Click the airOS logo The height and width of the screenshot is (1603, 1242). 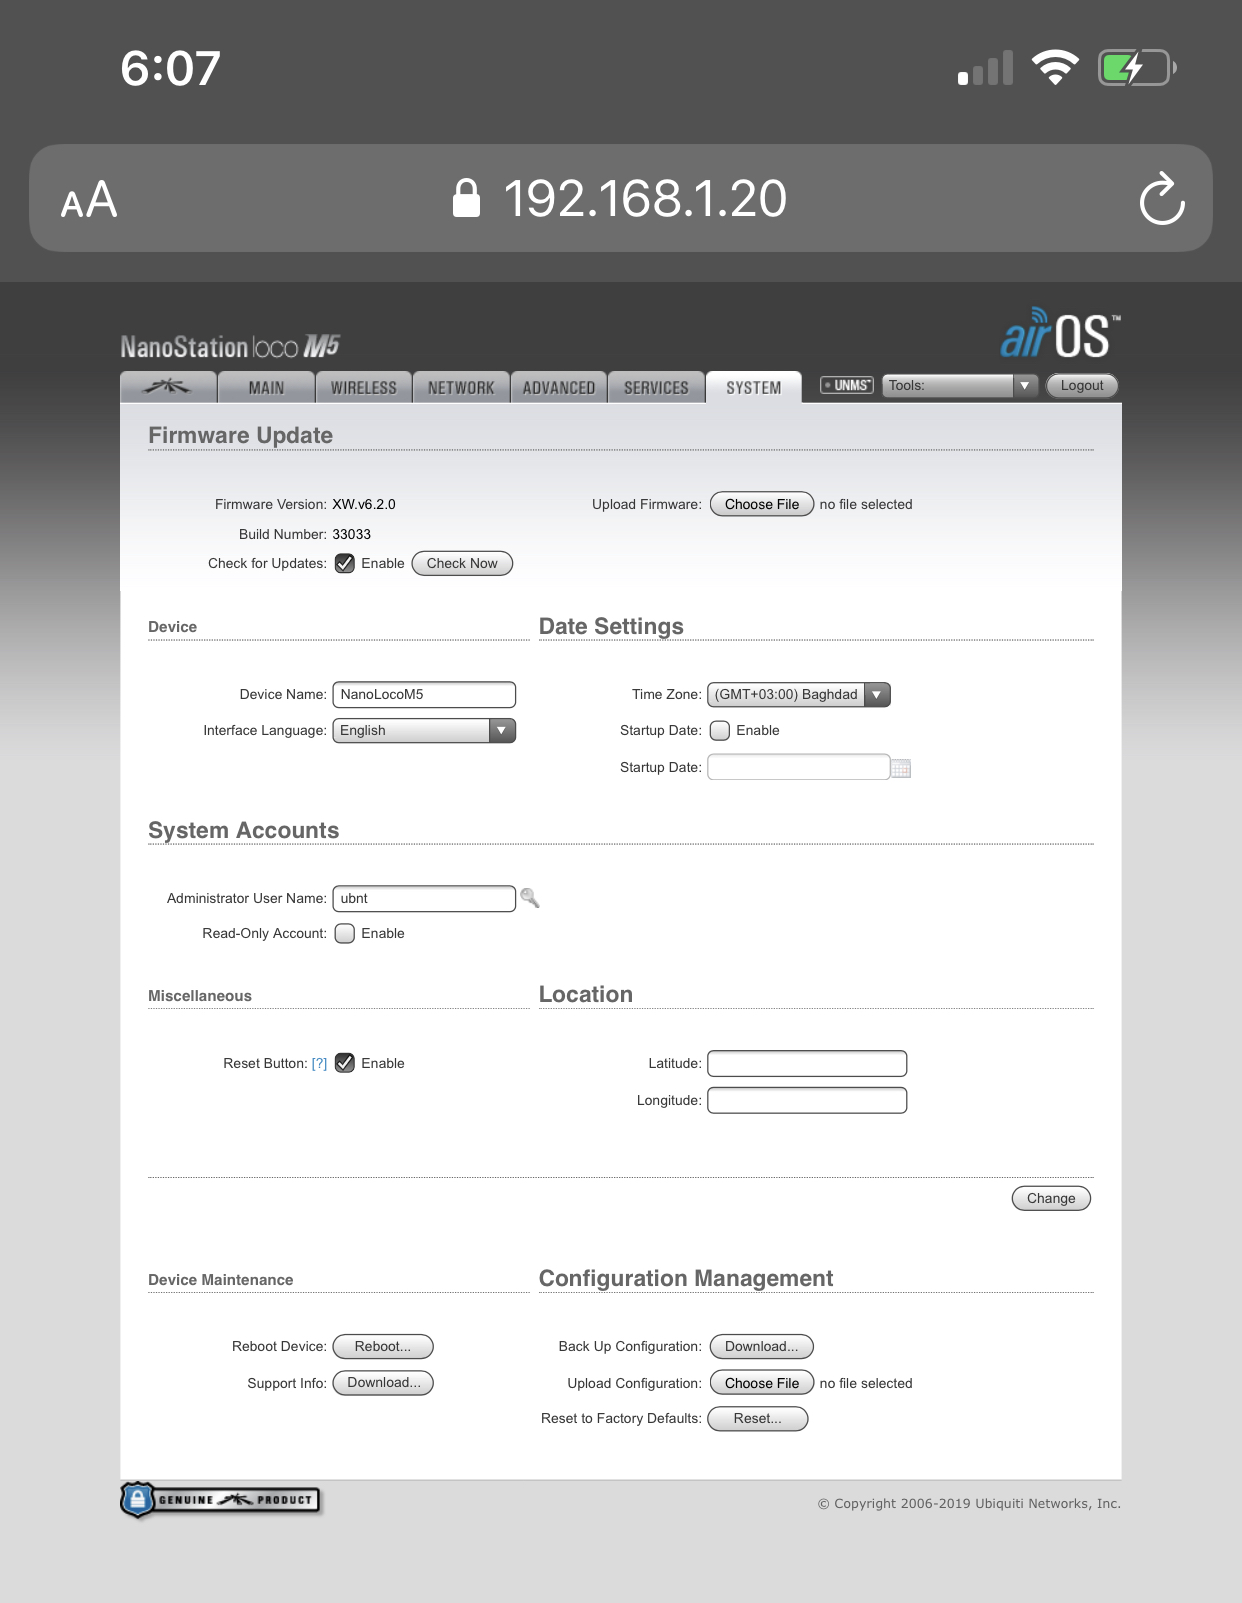click(x=1060, y=334)
